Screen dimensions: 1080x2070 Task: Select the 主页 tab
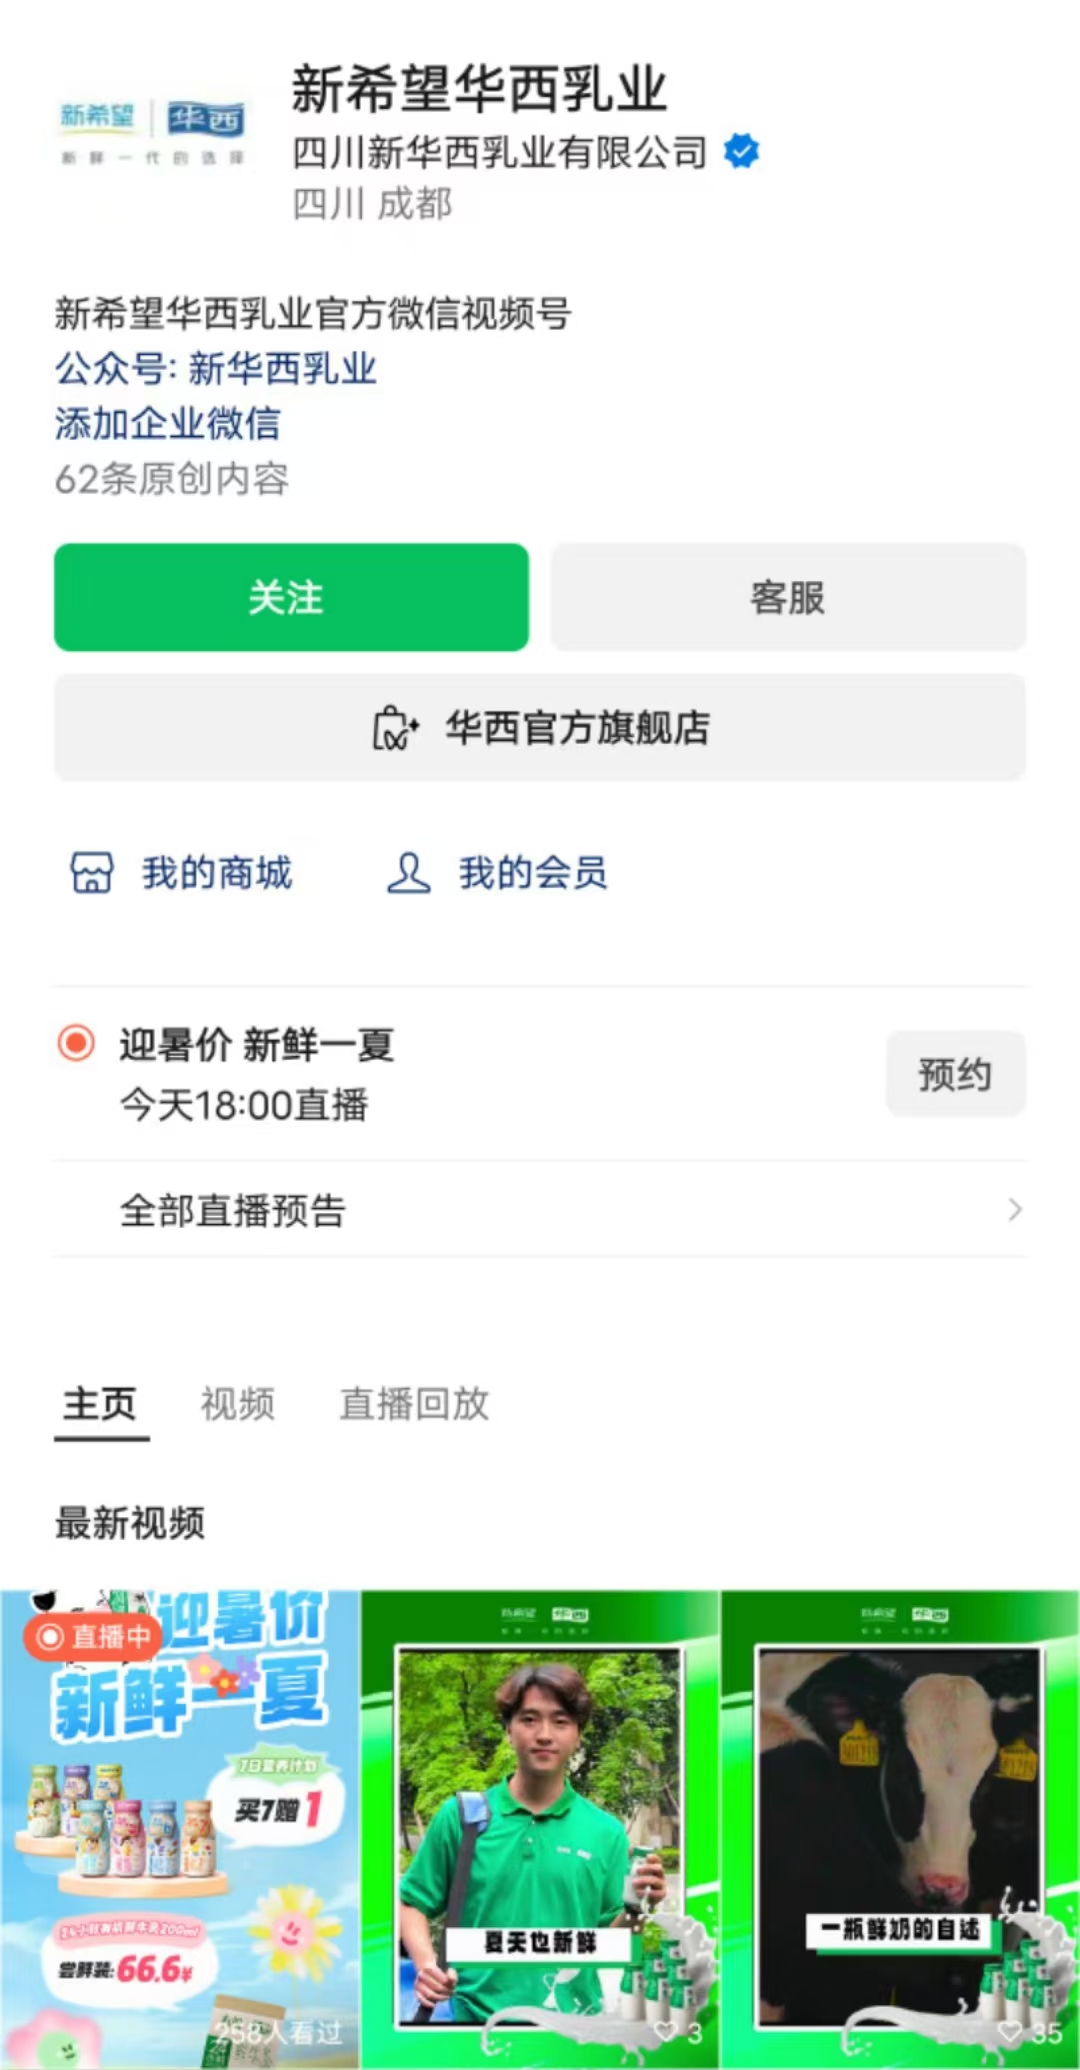[x=100, y=1404]
